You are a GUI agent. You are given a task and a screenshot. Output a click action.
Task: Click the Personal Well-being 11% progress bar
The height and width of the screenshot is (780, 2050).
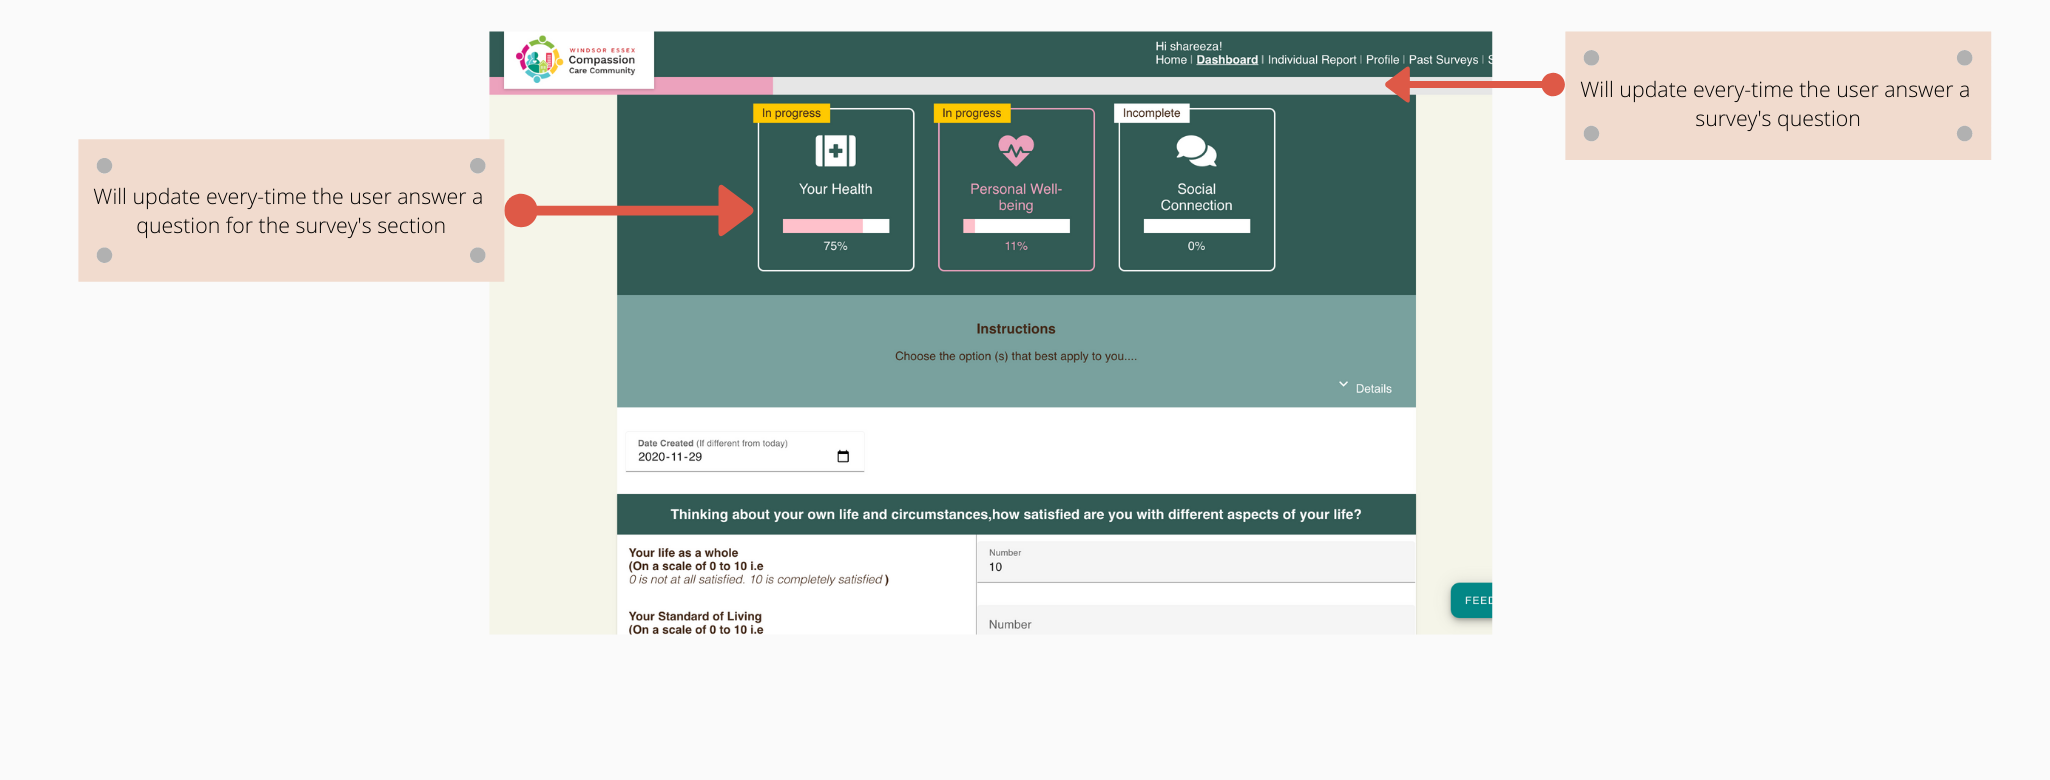[1015, 226]
